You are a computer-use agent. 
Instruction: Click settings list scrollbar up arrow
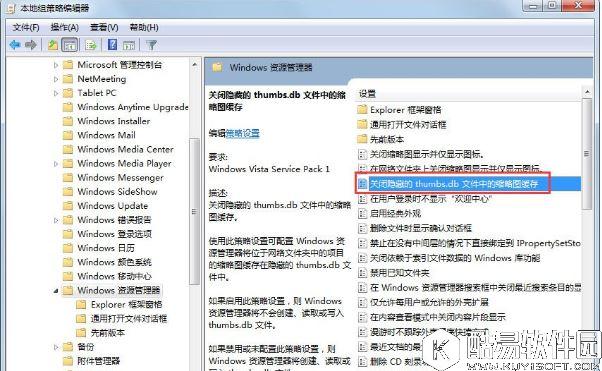click(x=587, y=92)
